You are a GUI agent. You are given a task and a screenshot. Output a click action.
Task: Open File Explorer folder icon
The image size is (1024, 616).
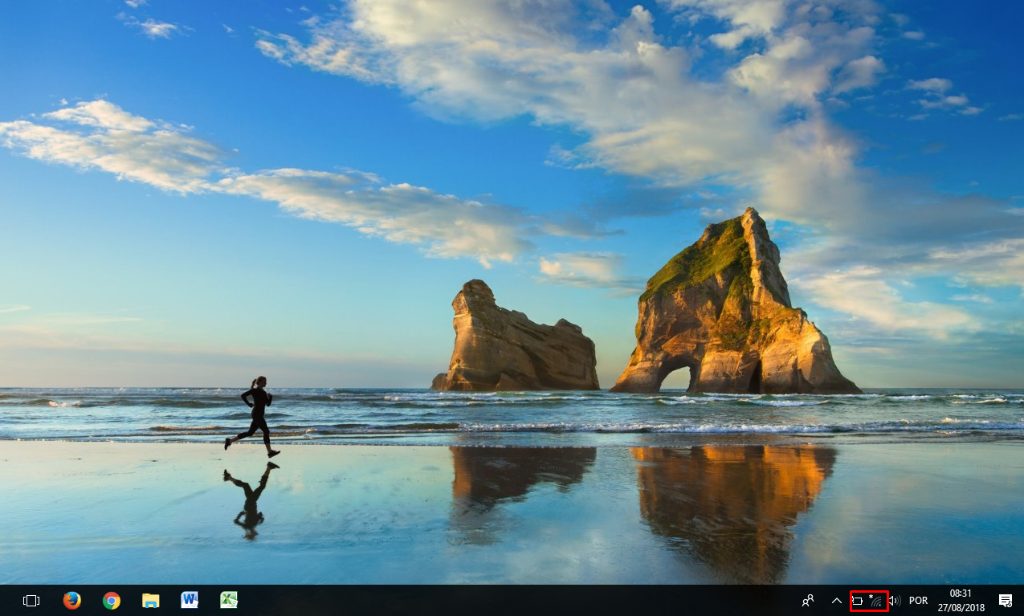pyautogui.click(x=151, y=600)
